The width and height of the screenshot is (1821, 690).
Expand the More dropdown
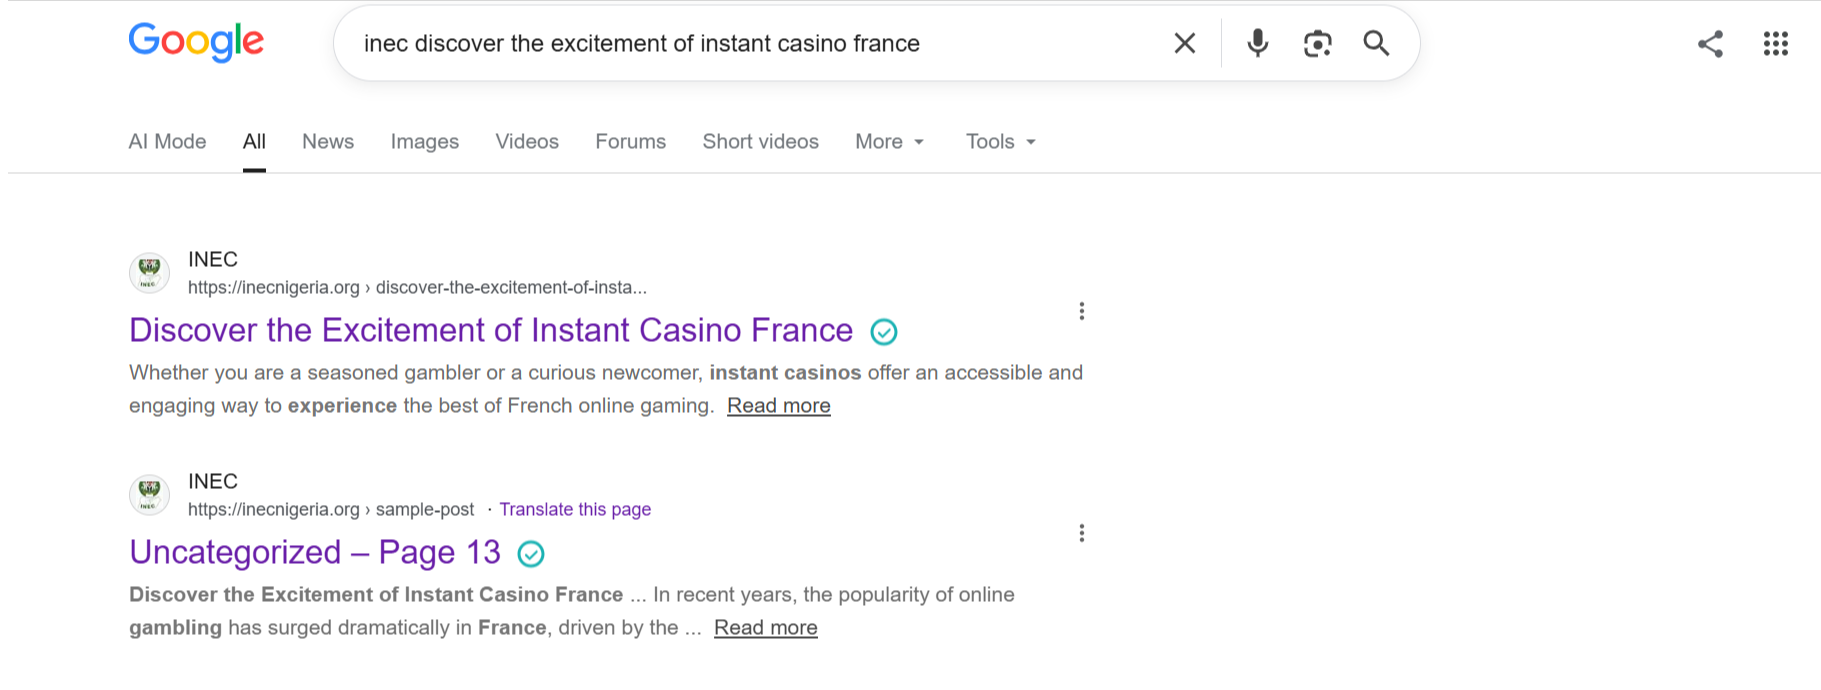point(889,141)
